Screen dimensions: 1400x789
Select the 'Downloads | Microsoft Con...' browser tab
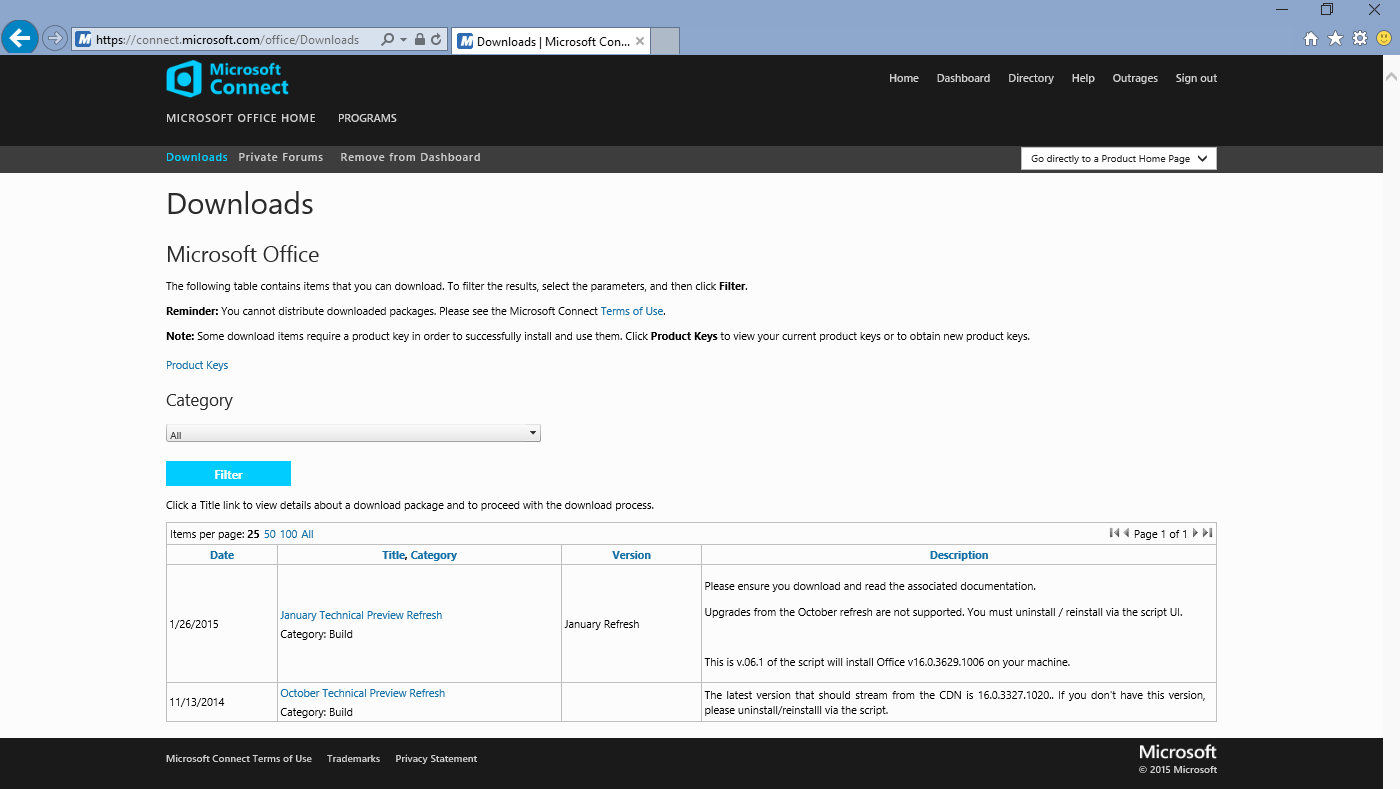click(551, 41)
